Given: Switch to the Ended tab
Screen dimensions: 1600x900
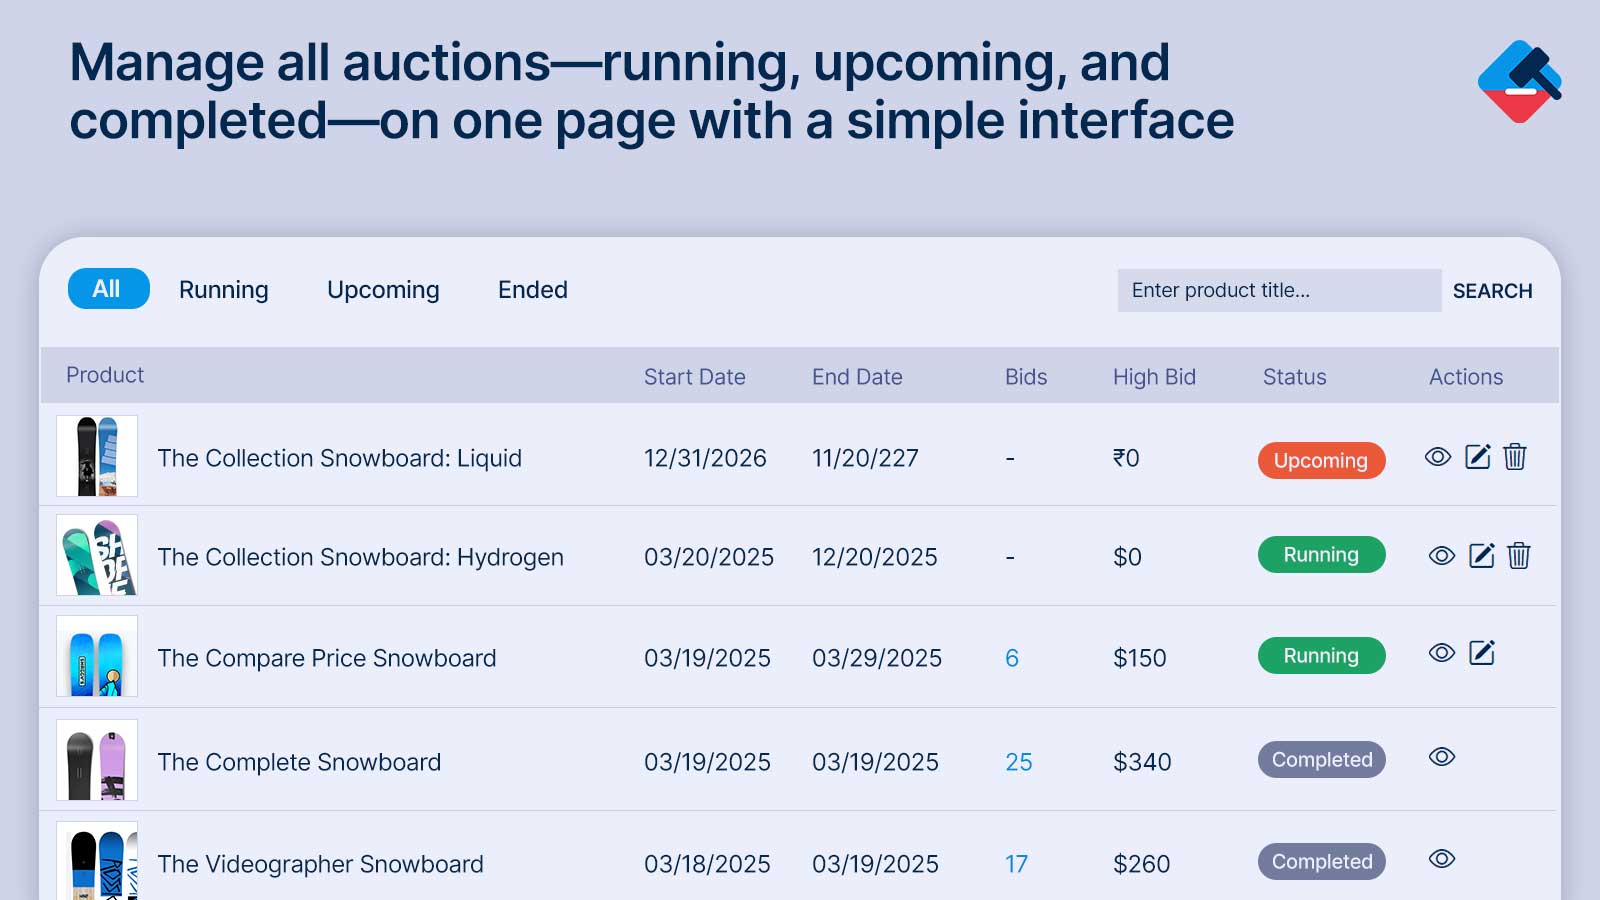Looking at the screenshot, I should point(533,290).
